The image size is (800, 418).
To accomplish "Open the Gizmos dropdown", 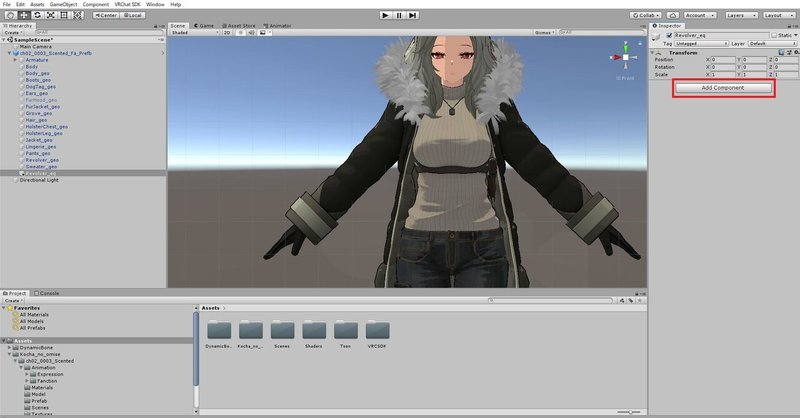I will pos(544,33).
